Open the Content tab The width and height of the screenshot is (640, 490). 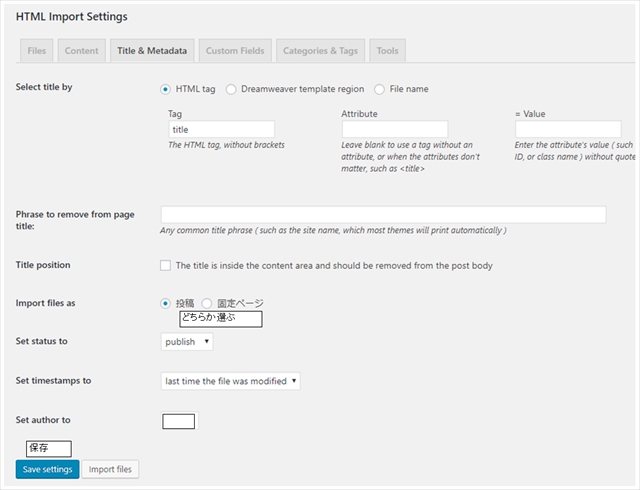[x=81, y=50]
